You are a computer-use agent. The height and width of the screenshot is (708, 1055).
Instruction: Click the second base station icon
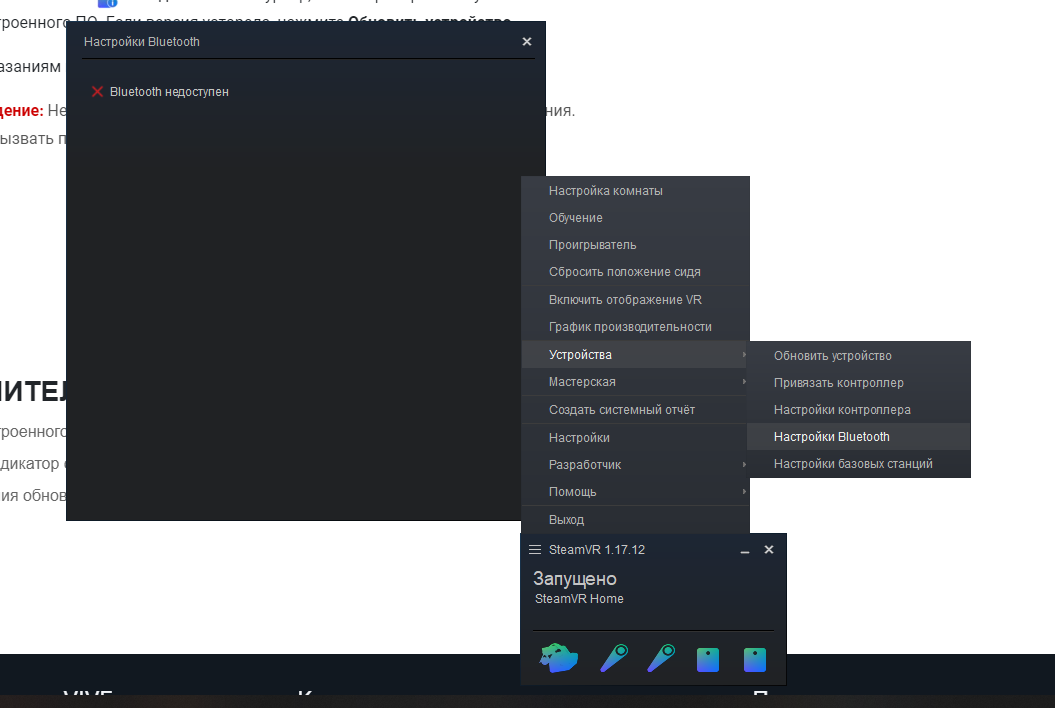pos(755,660)
